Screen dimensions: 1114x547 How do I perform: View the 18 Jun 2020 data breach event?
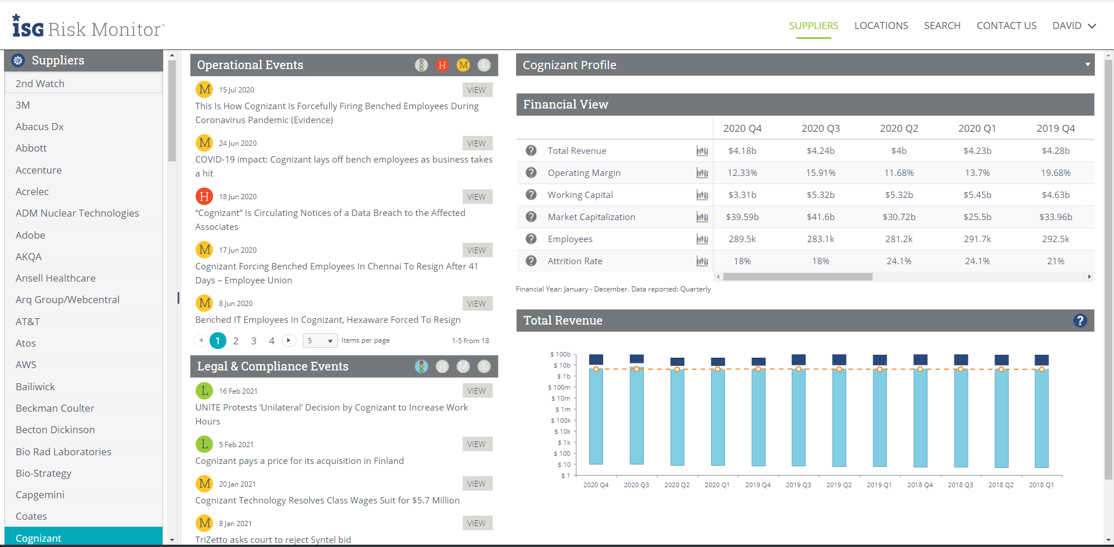click(x=477, y=197)
